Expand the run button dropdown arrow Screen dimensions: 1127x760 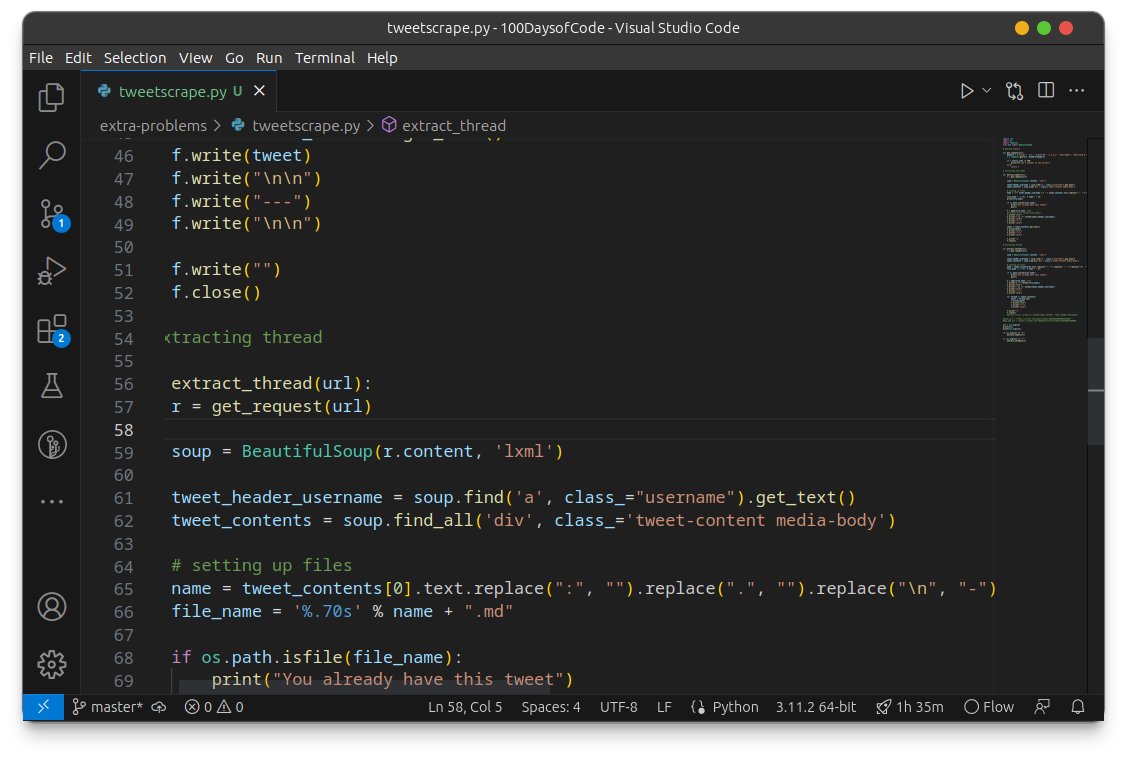[987, 91]
